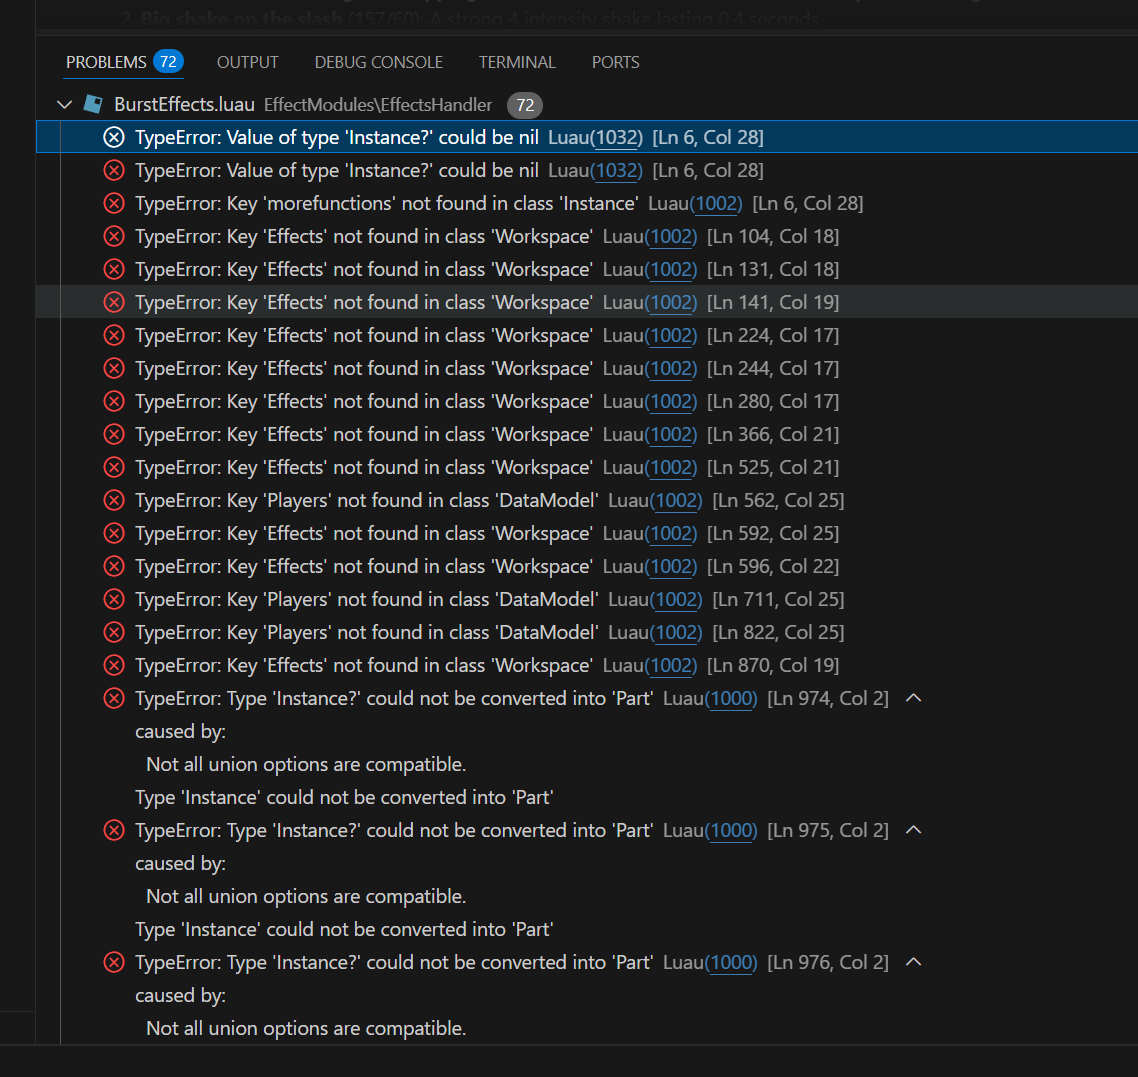Switch to the TERMINAL tab

point(517,62)
